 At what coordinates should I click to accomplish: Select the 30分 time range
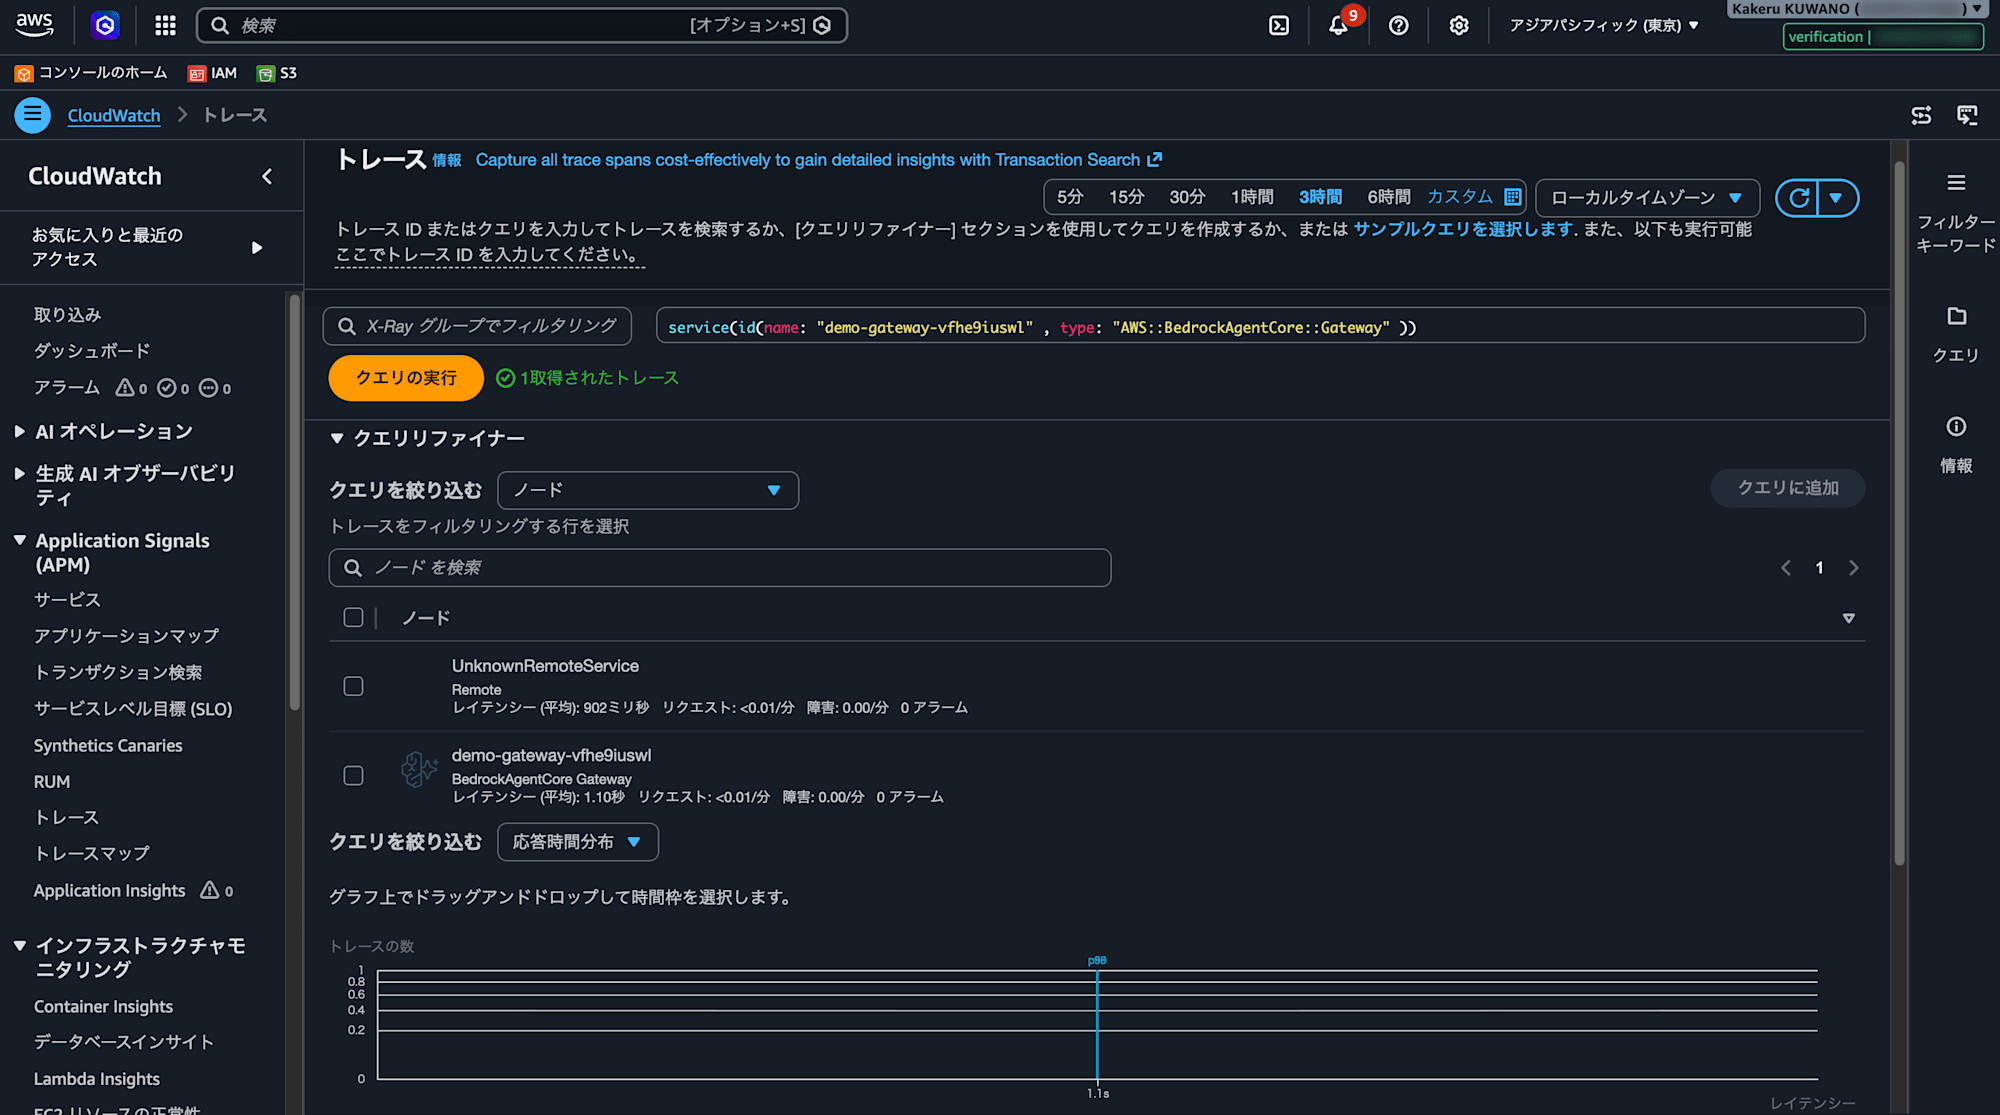click(1187, 197)
